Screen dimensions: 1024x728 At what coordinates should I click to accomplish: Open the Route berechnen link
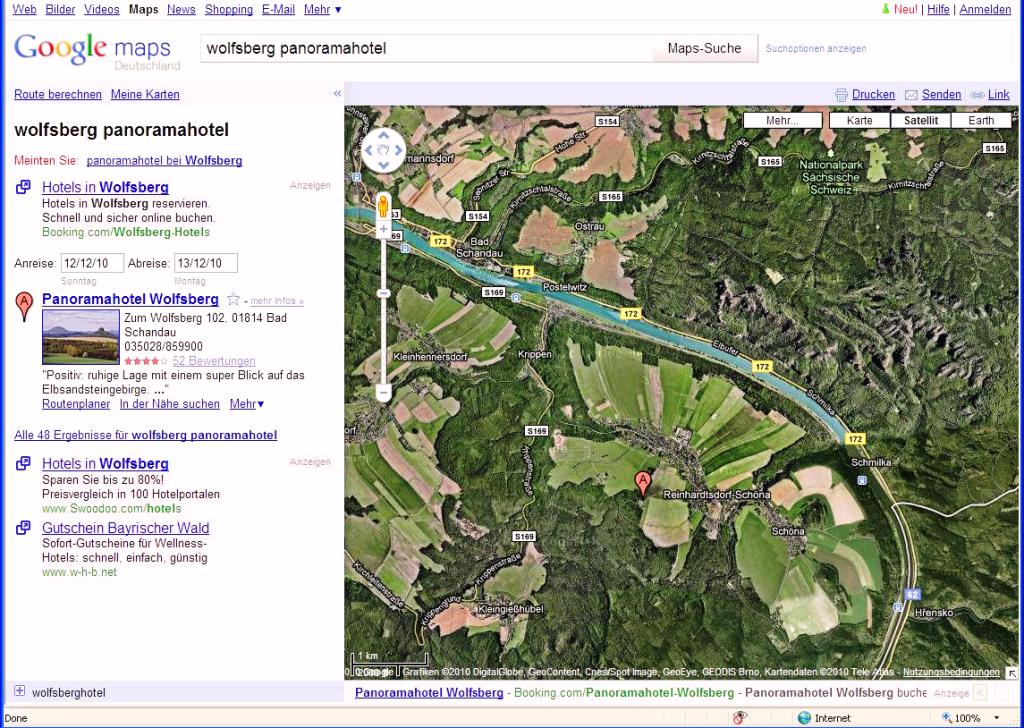point(58,94)
